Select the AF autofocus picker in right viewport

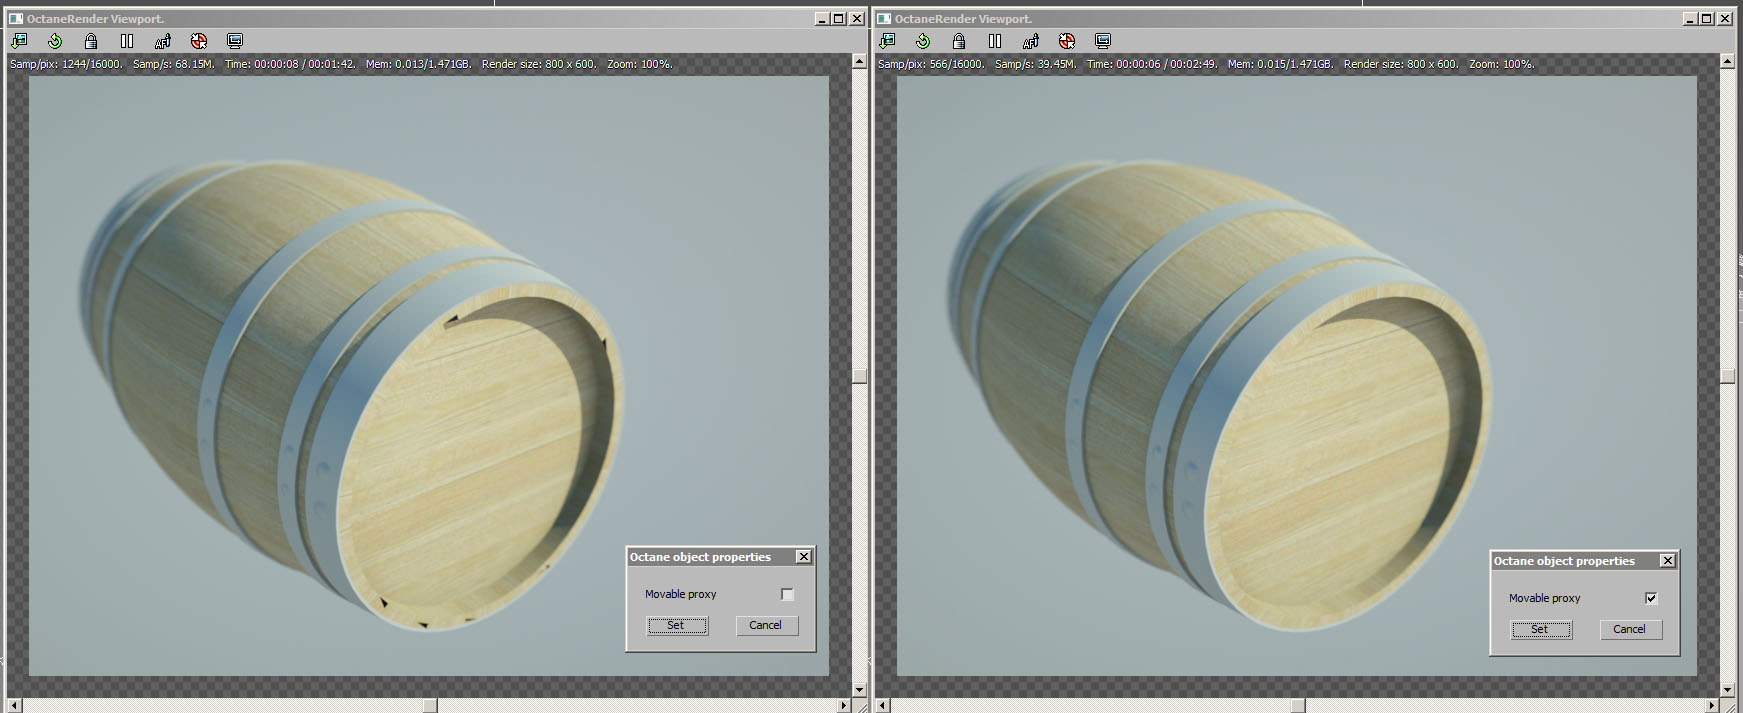1031,41
